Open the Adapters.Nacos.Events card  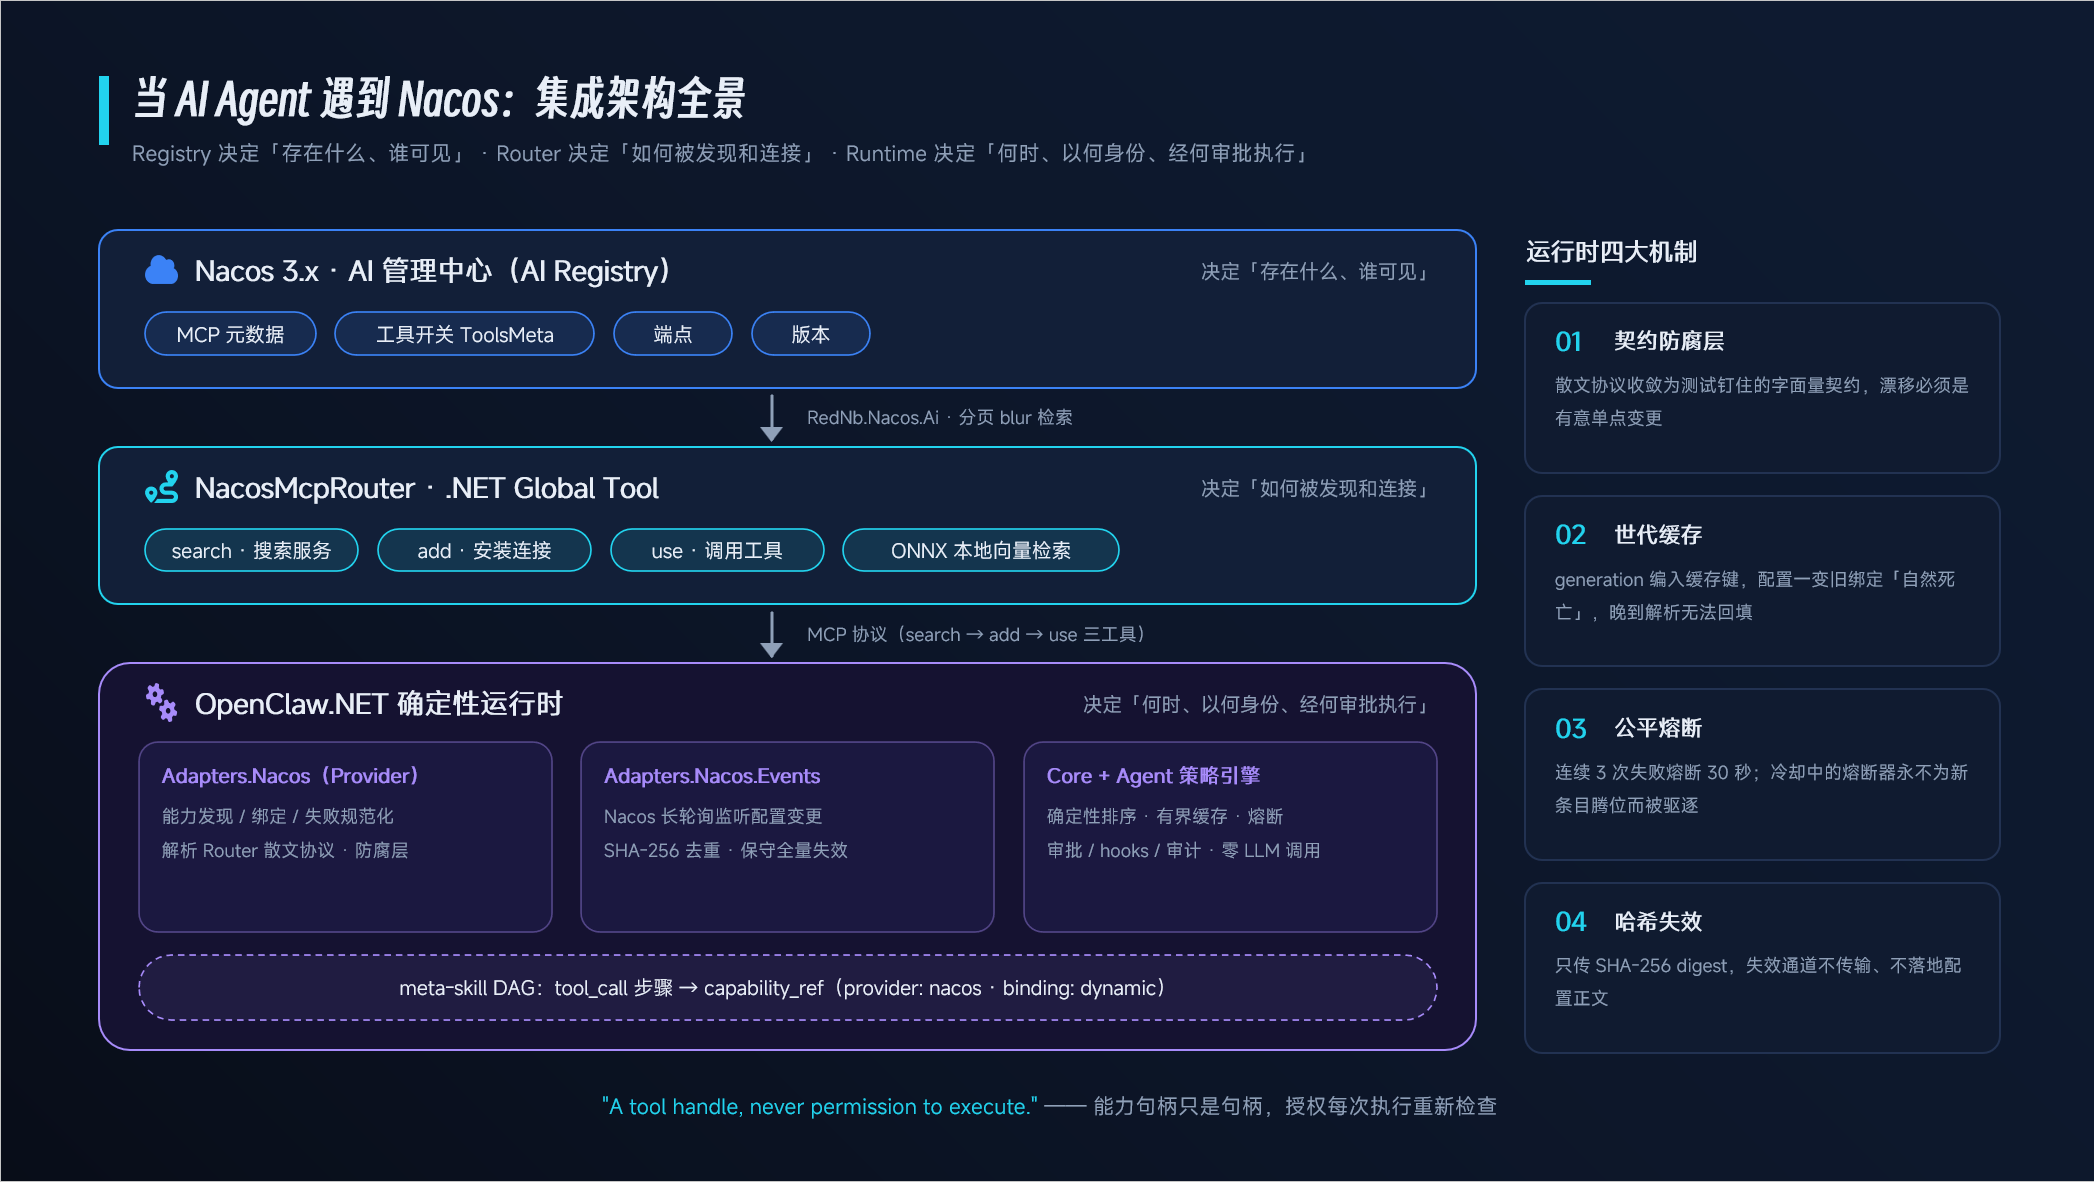(x=787, y=837)
